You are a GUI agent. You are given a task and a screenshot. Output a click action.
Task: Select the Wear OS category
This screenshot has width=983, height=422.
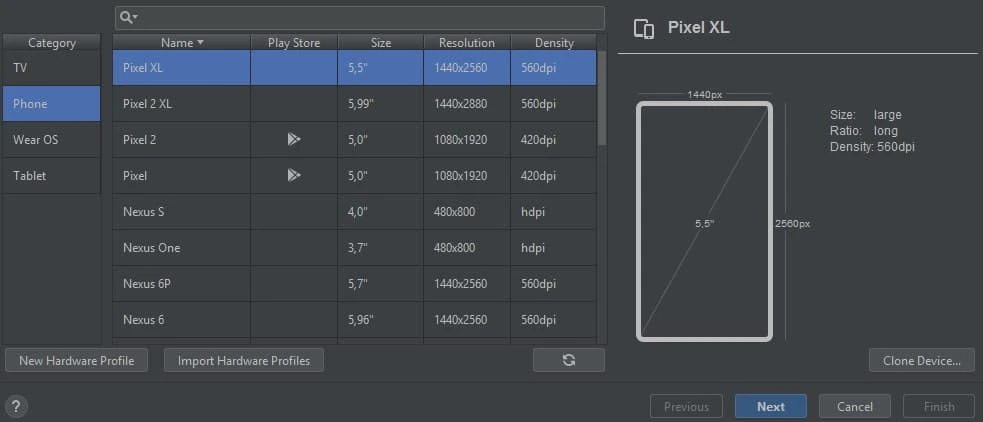[x=51, y=140]
